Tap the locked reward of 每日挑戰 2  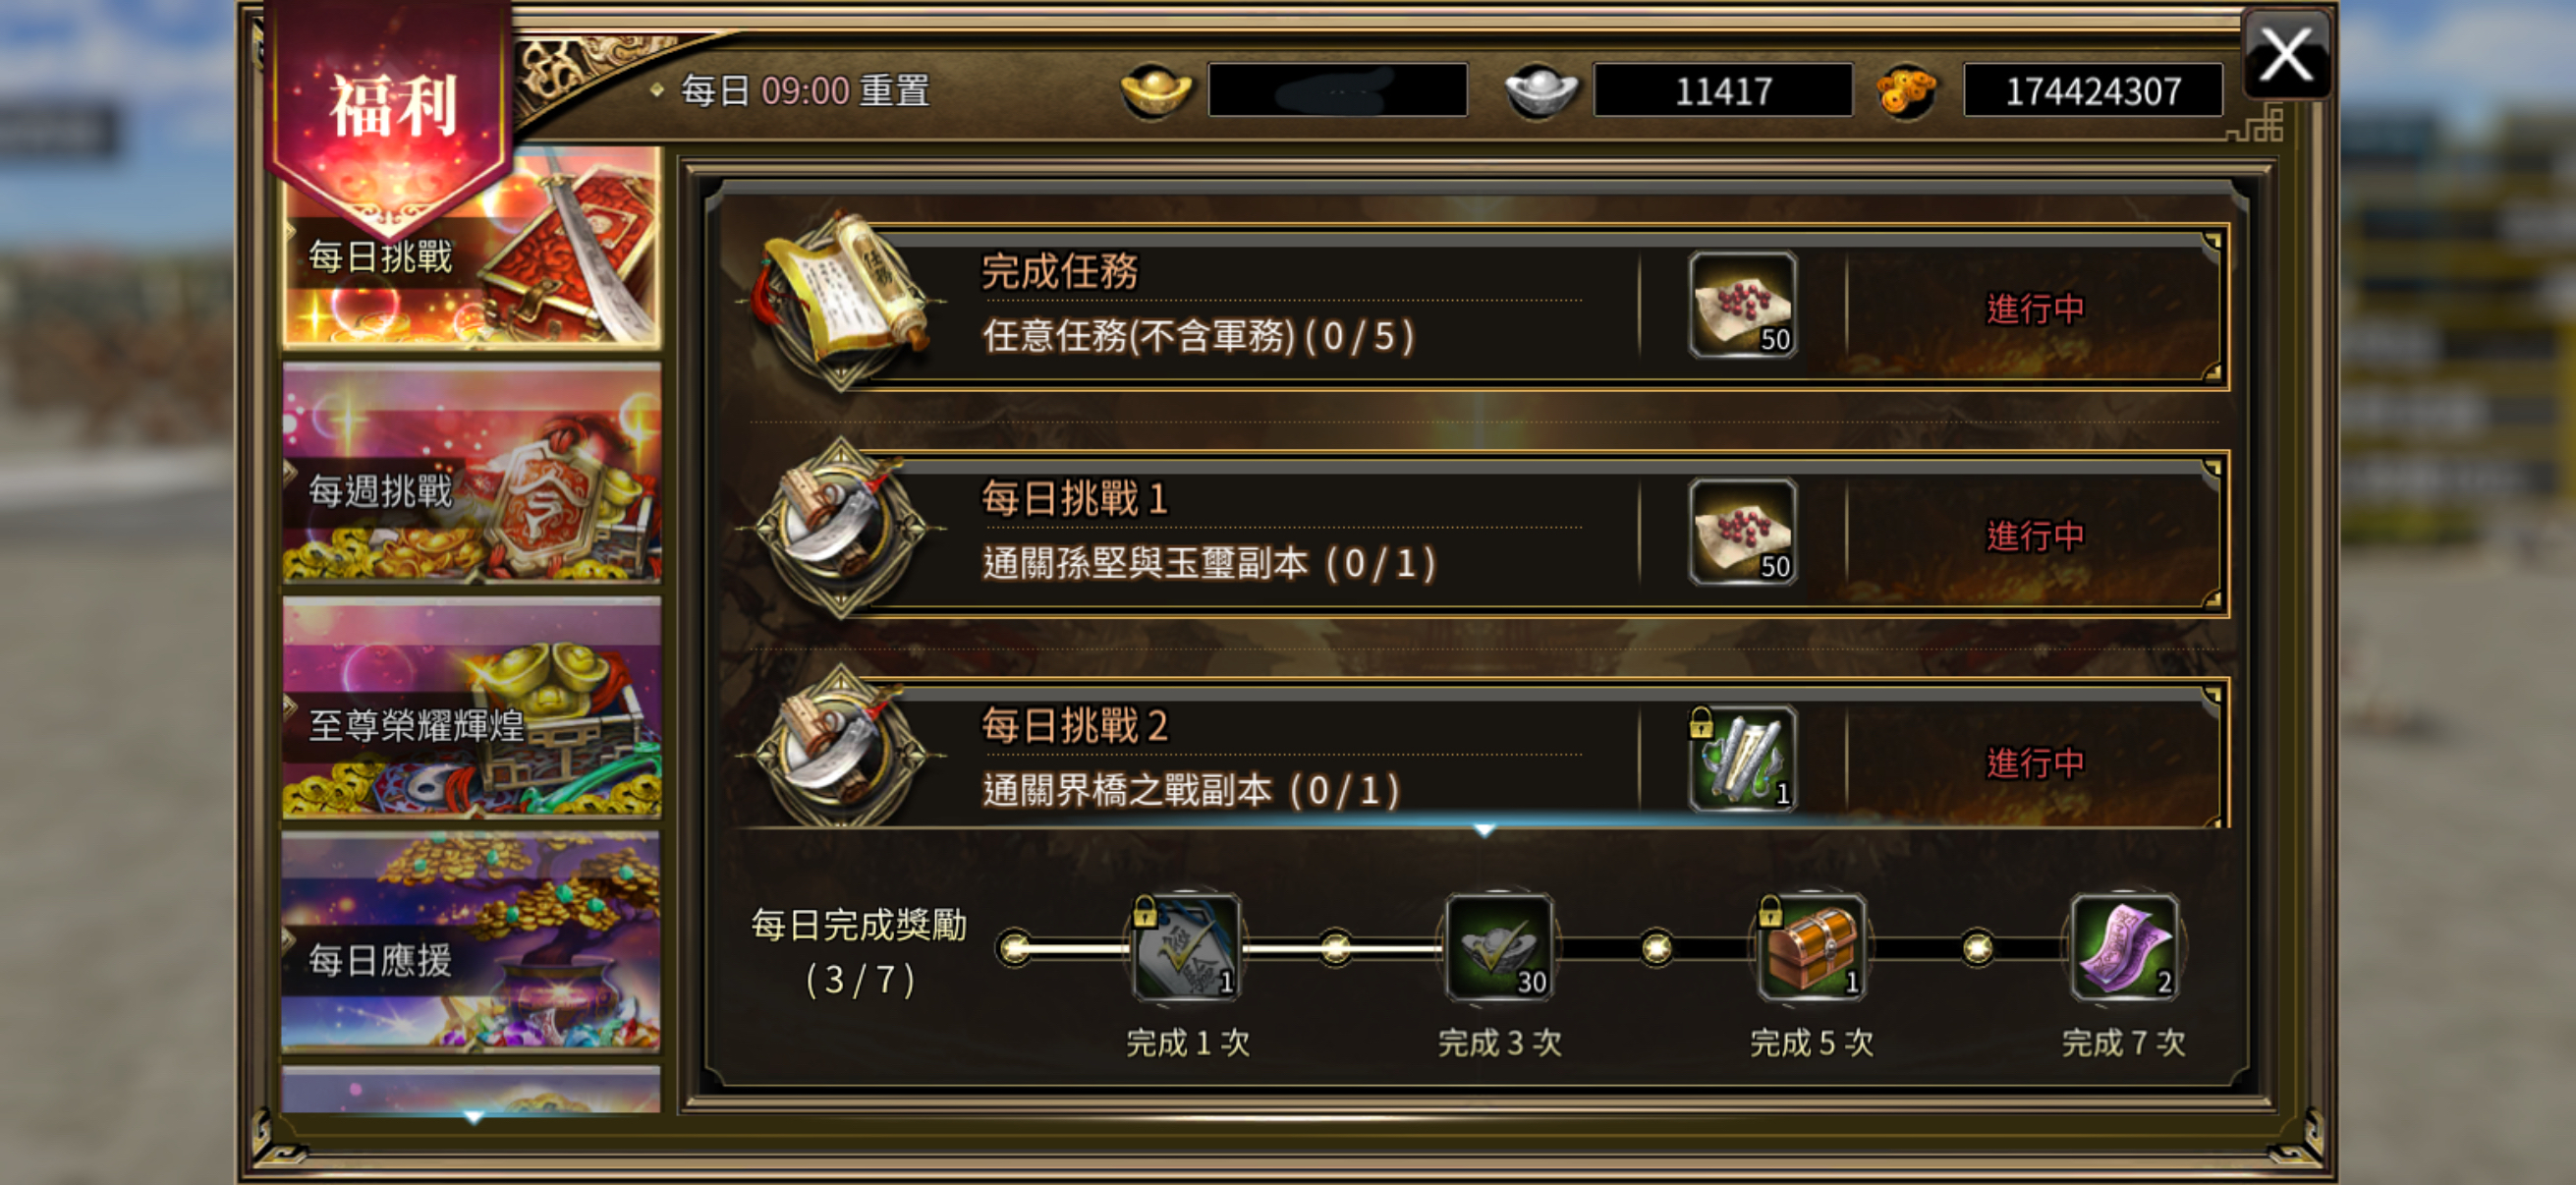[x=1743, y=759]
